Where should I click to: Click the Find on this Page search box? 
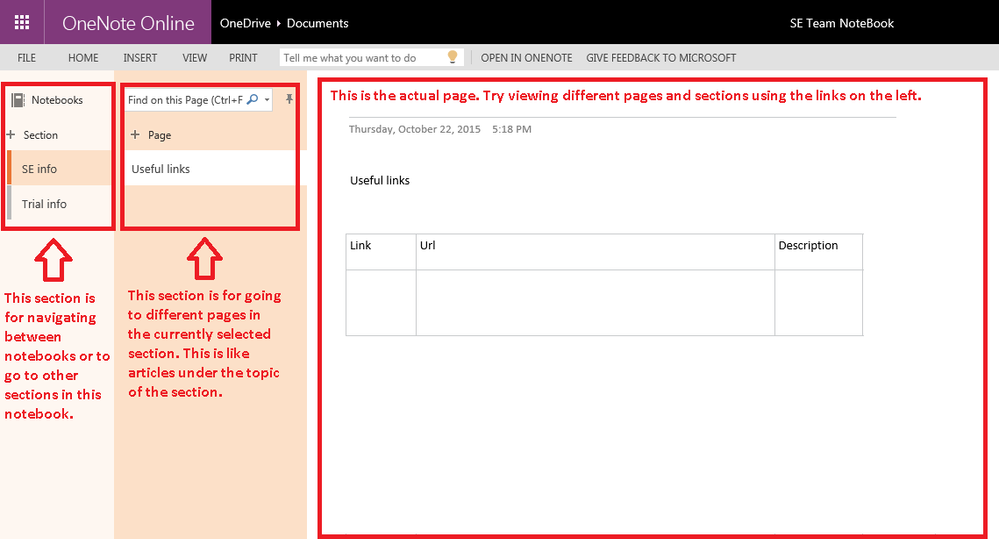coord(199,99)
